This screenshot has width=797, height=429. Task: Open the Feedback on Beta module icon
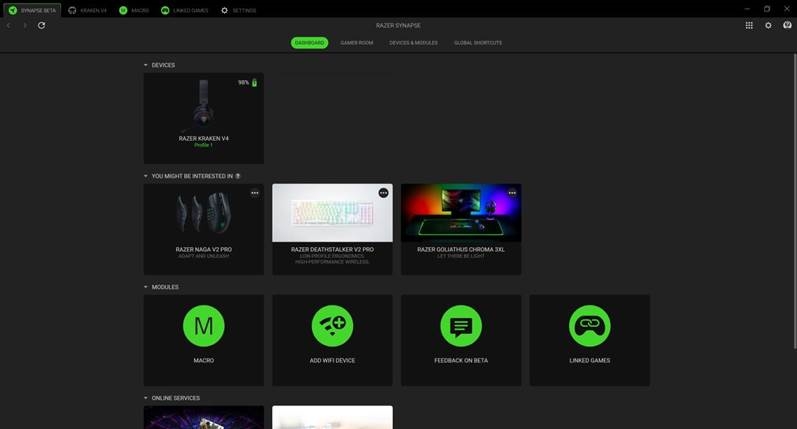point(461,326)
